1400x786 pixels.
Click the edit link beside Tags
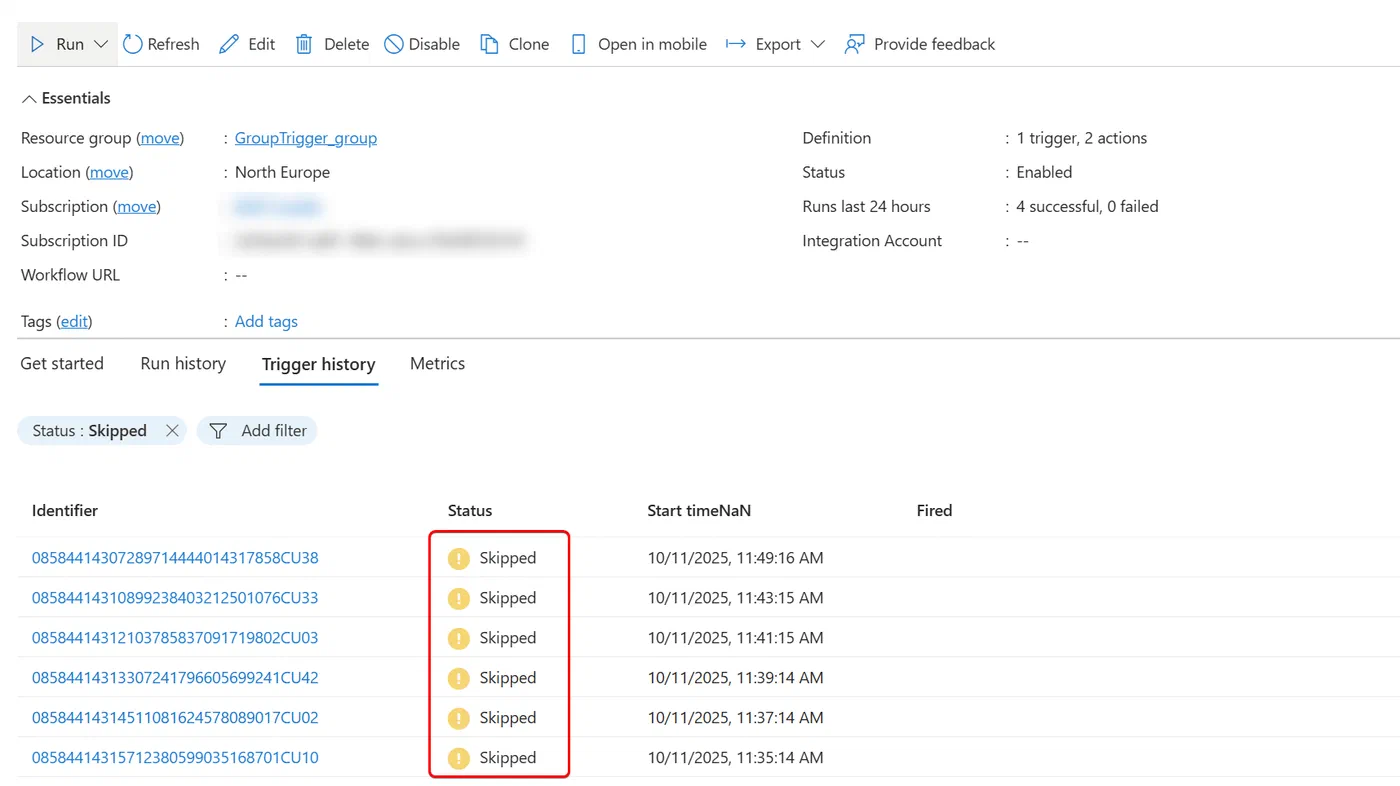pos(74,321)
